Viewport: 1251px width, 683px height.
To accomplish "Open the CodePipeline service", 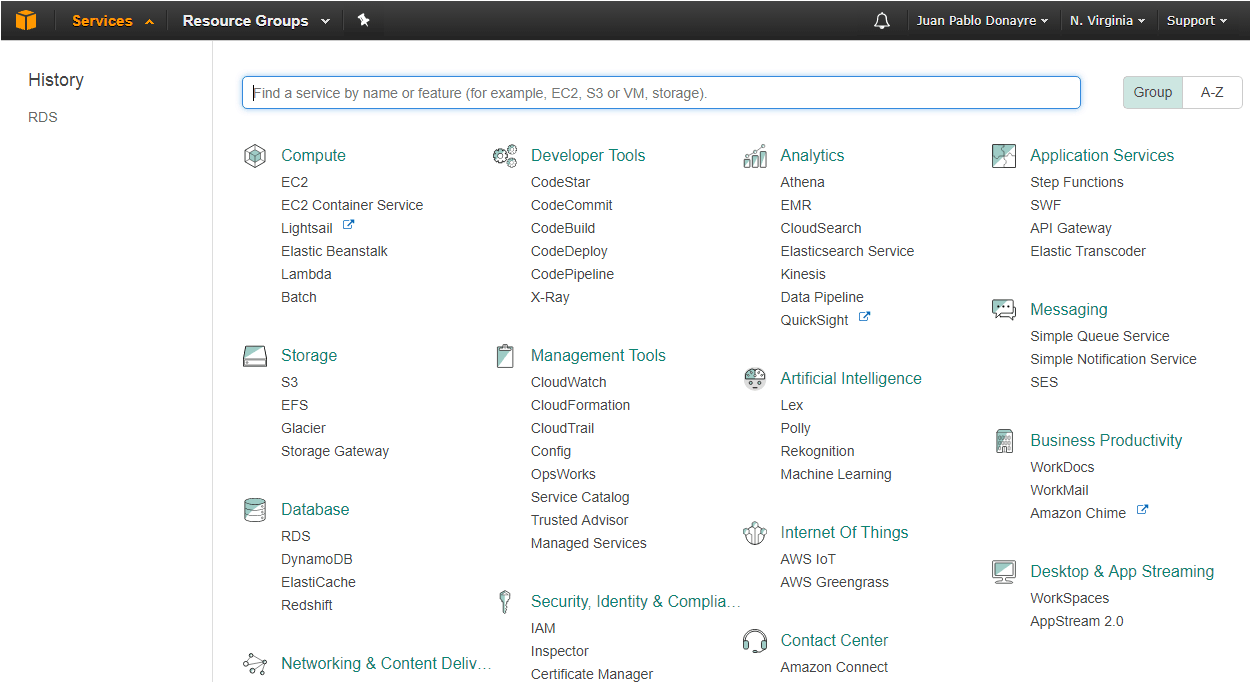I will click(573, 274).
